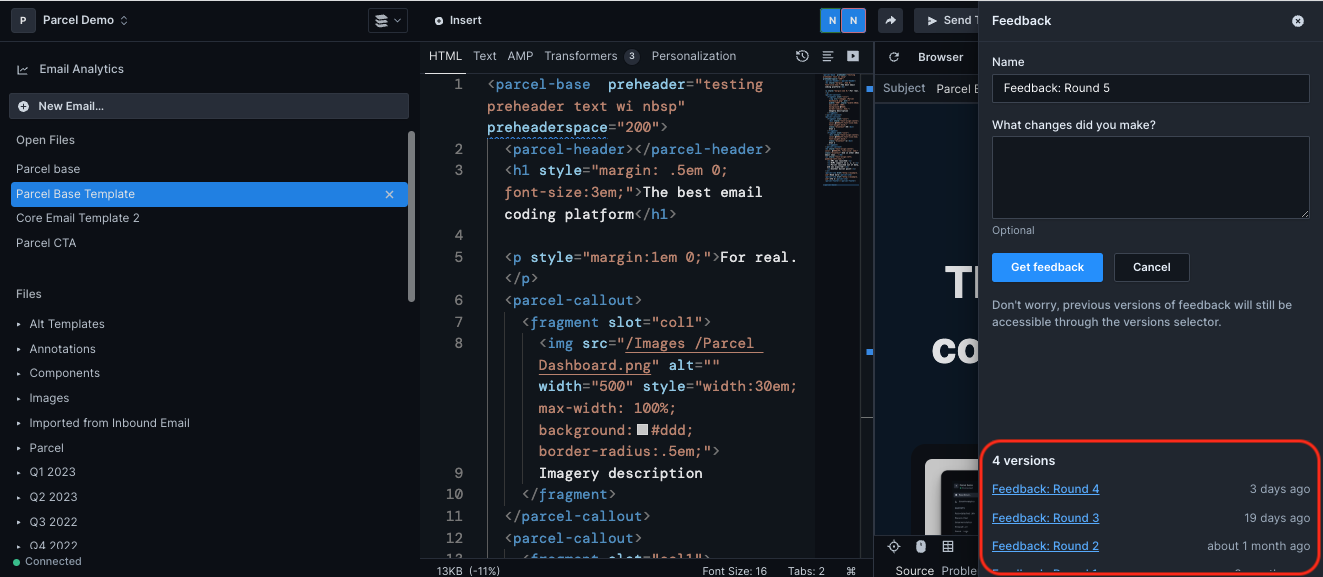Expand the Alt Templates folder
Image resolution: width=1323 pixels, height=577 pixels.
pos(61,324)
